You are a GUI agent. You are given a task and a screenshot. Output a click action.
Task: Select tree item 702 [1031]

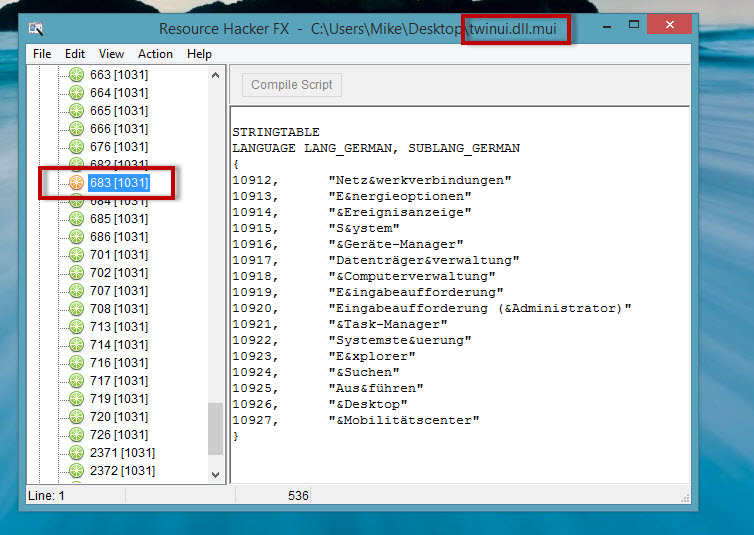119,273
